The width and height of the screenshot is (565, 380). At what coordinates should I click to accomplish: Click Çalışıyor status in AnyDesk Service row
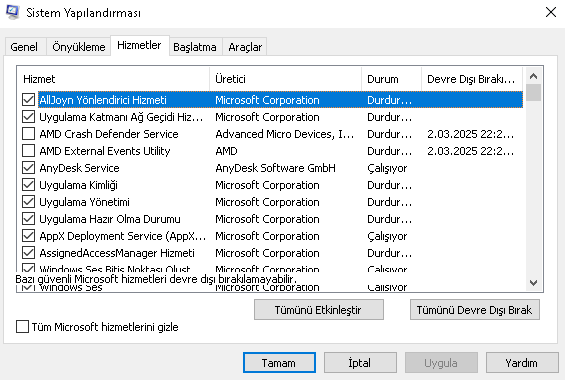pyautogui.click(x=387, y=167)
